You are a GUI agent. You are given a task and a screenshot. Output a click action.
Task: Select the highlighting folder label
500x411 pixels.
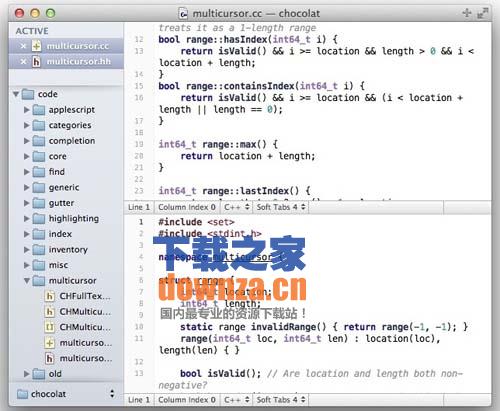click(x=74, y=219)
